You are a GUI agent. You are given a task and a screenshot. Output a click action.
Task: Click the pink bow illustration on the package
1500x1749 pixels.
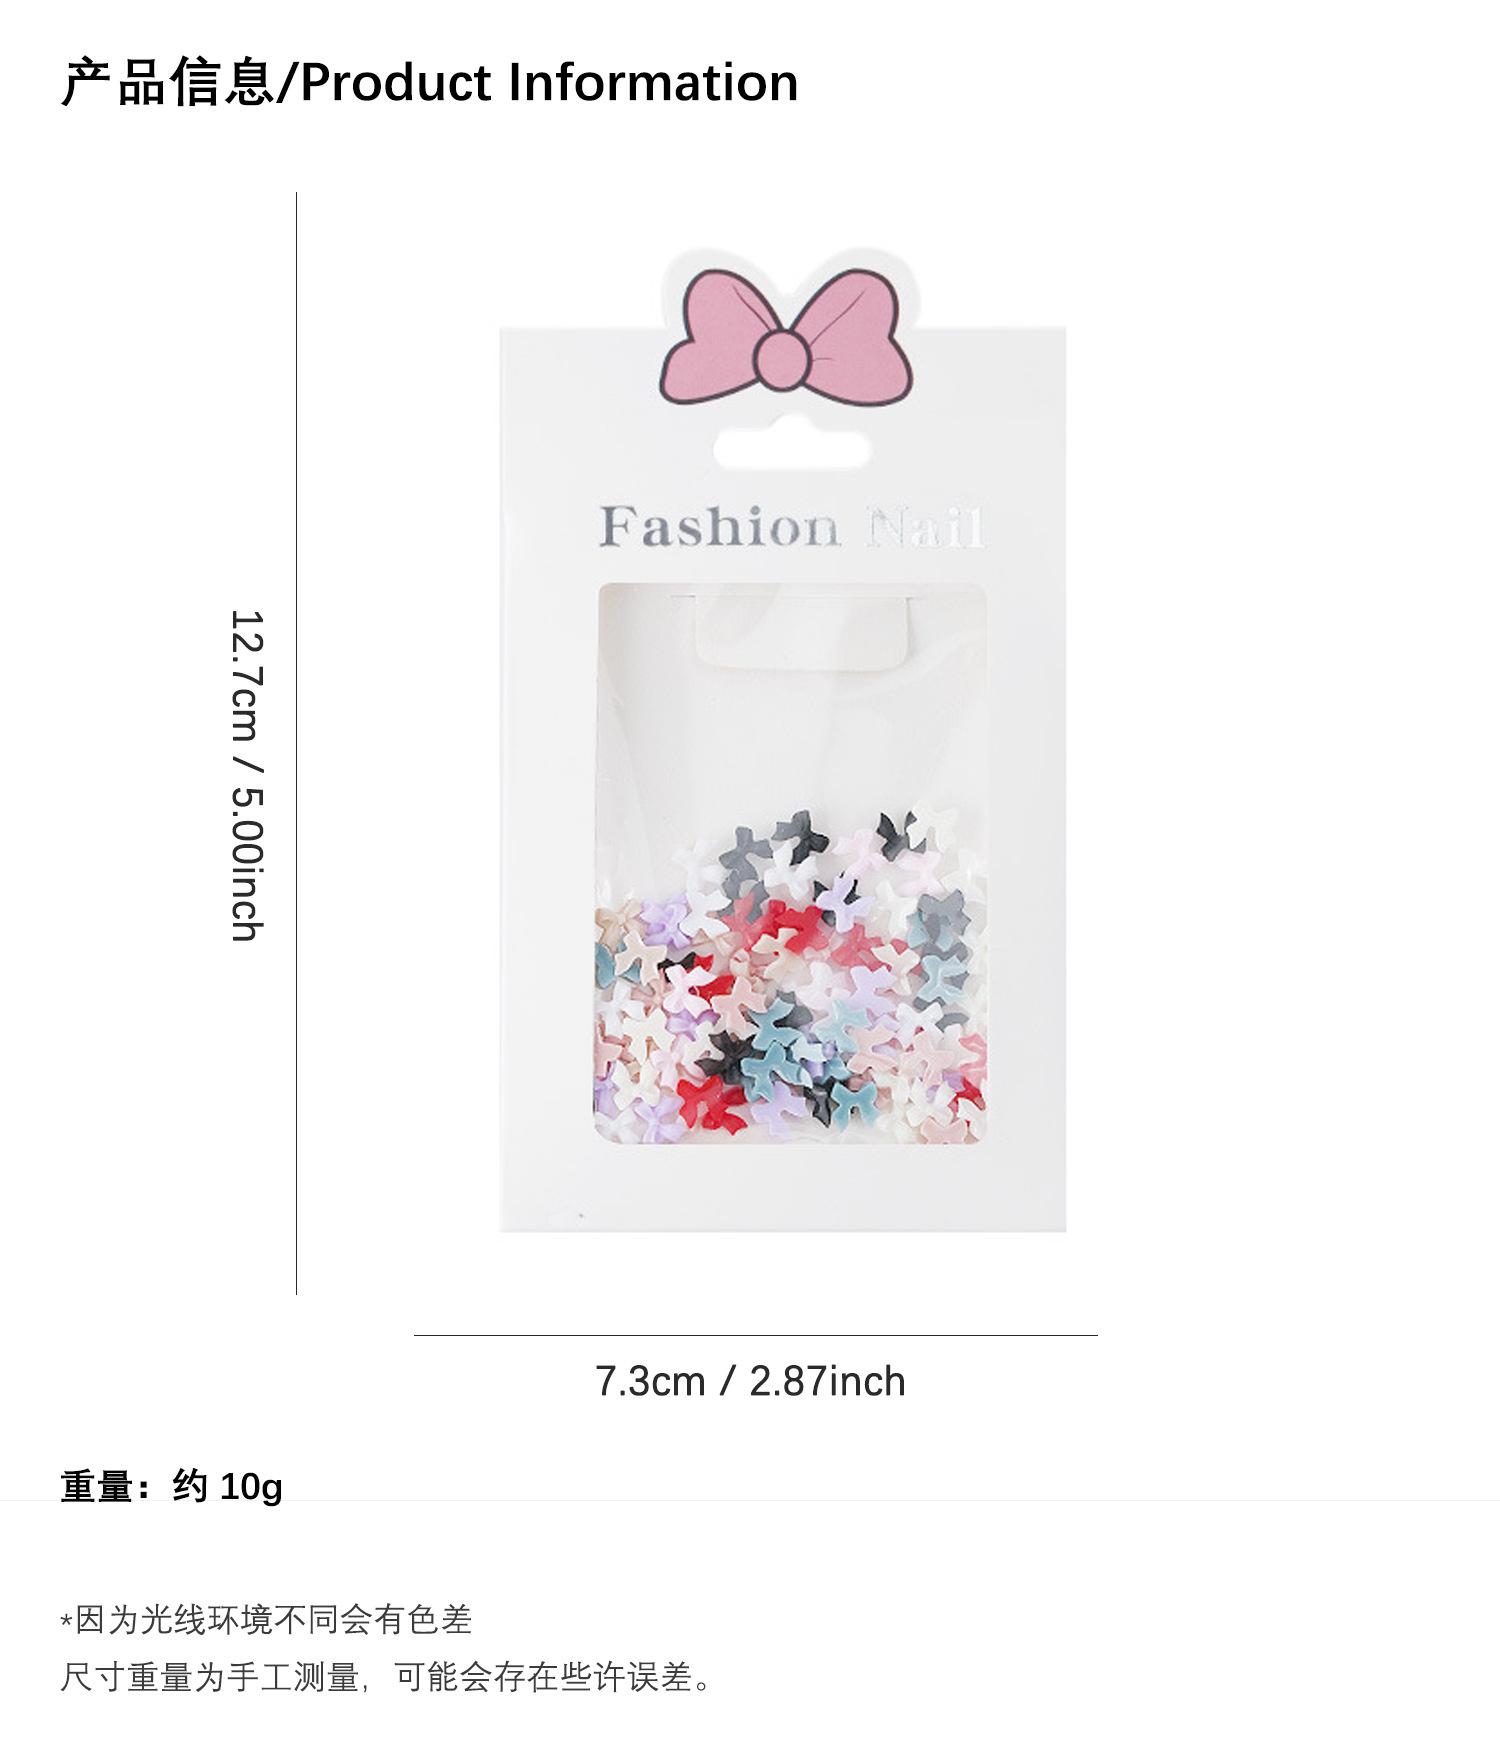(x=785, y=339)
